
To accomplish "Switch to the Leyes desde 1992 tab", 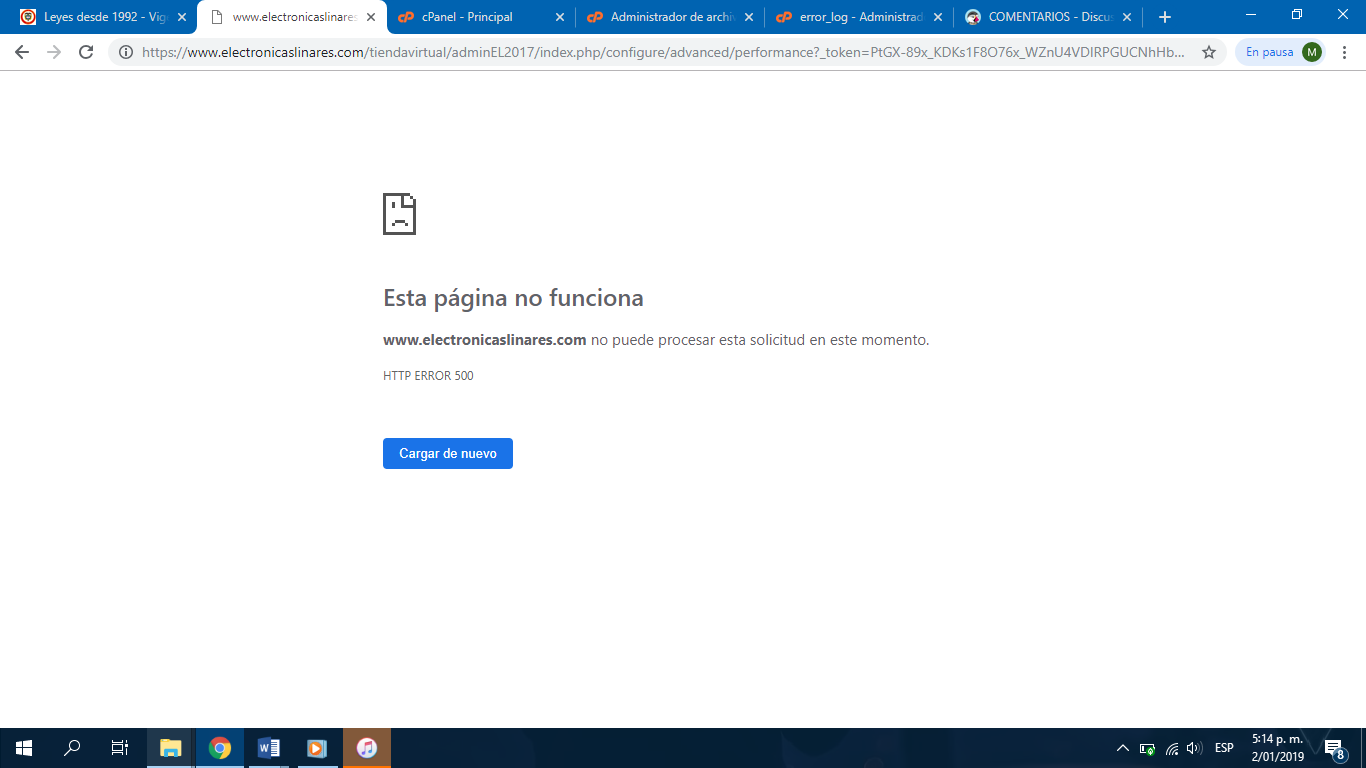I will pos(104,17).
